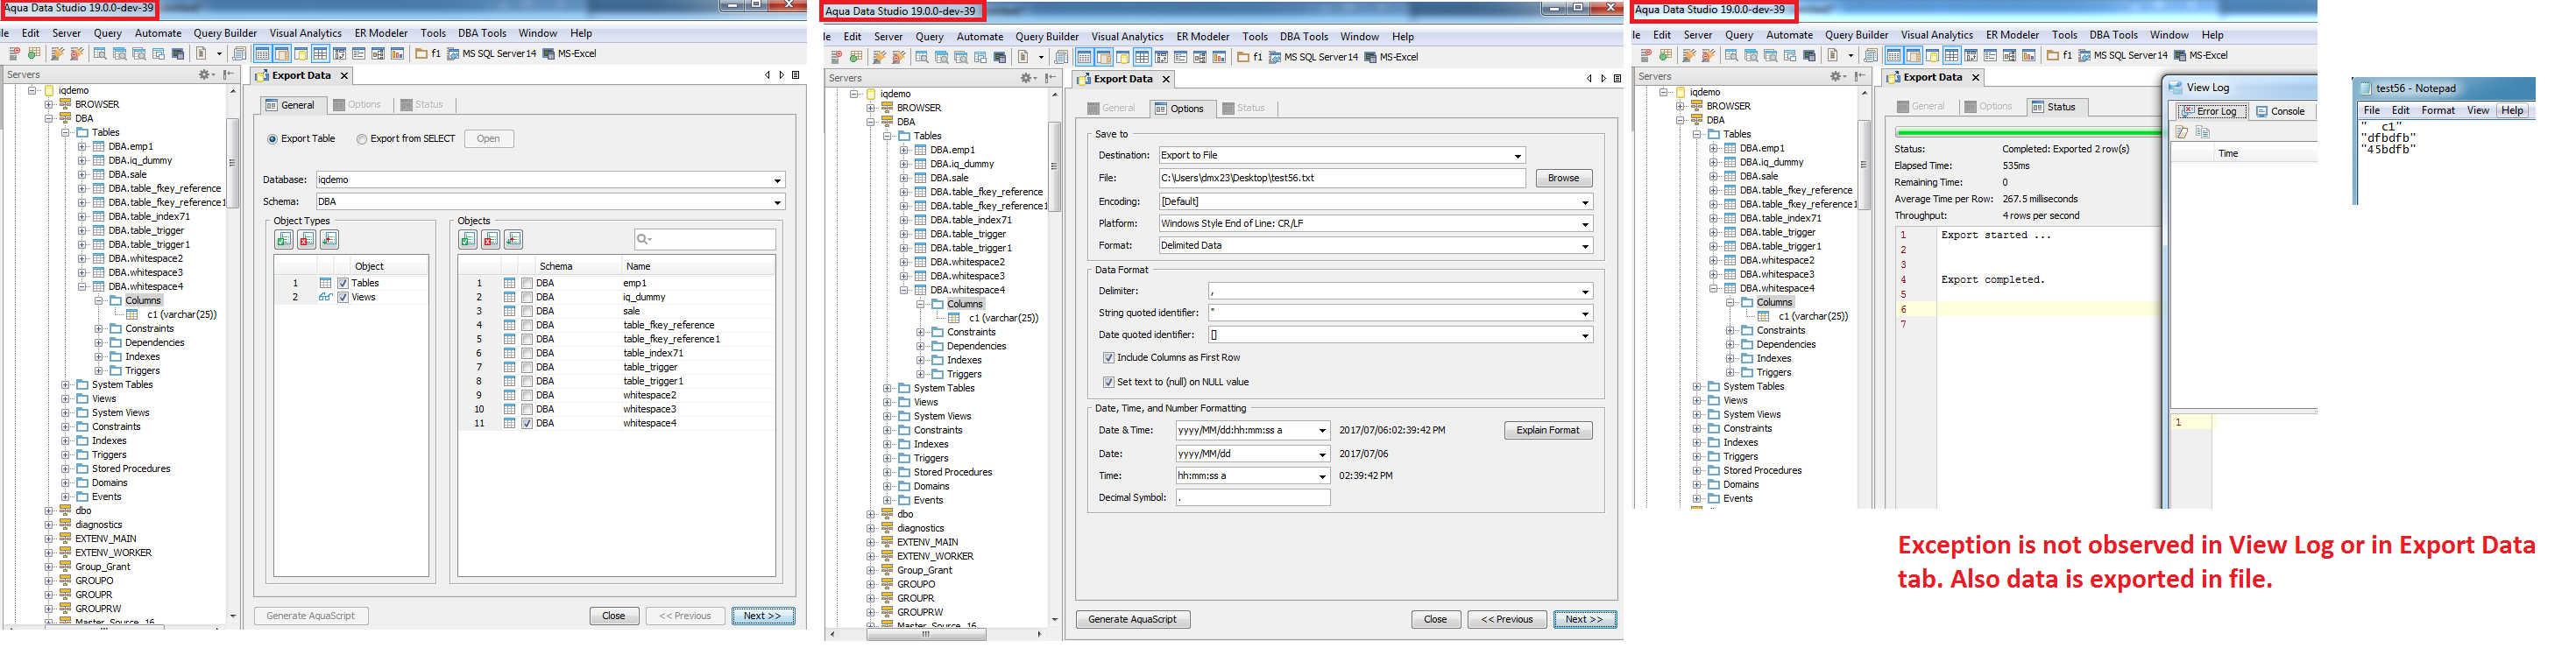Click the scroll-tabs-left arrow in the General-page window
Viewport: 2576px width, 662px height.
(x=767, y=75)
